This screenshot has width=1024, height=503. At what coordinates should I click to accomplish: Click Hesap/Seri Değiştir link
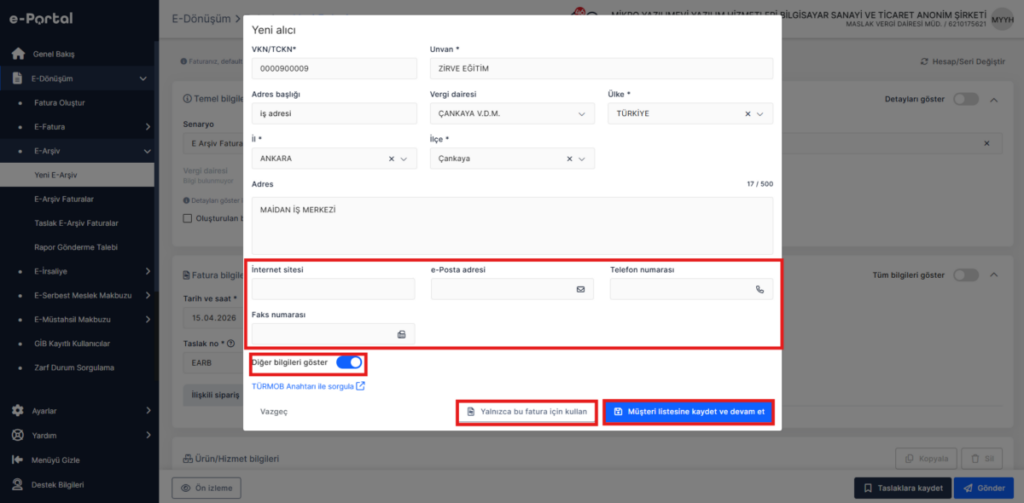[x=963, y=61]
